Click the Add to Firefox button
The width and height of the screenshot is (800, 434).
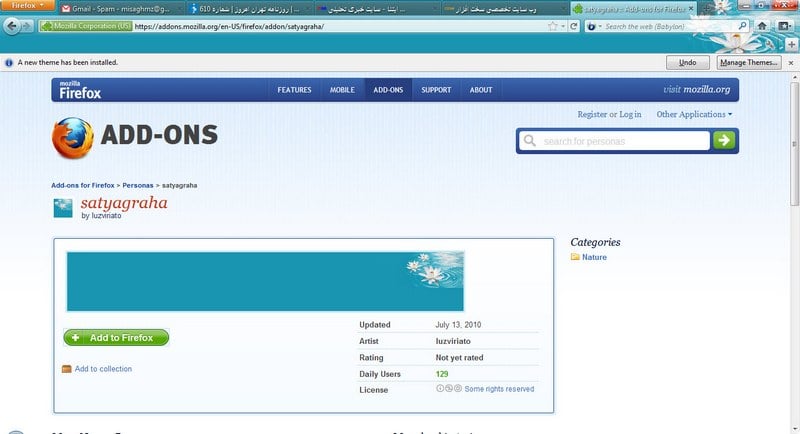(x=116, y=338)
